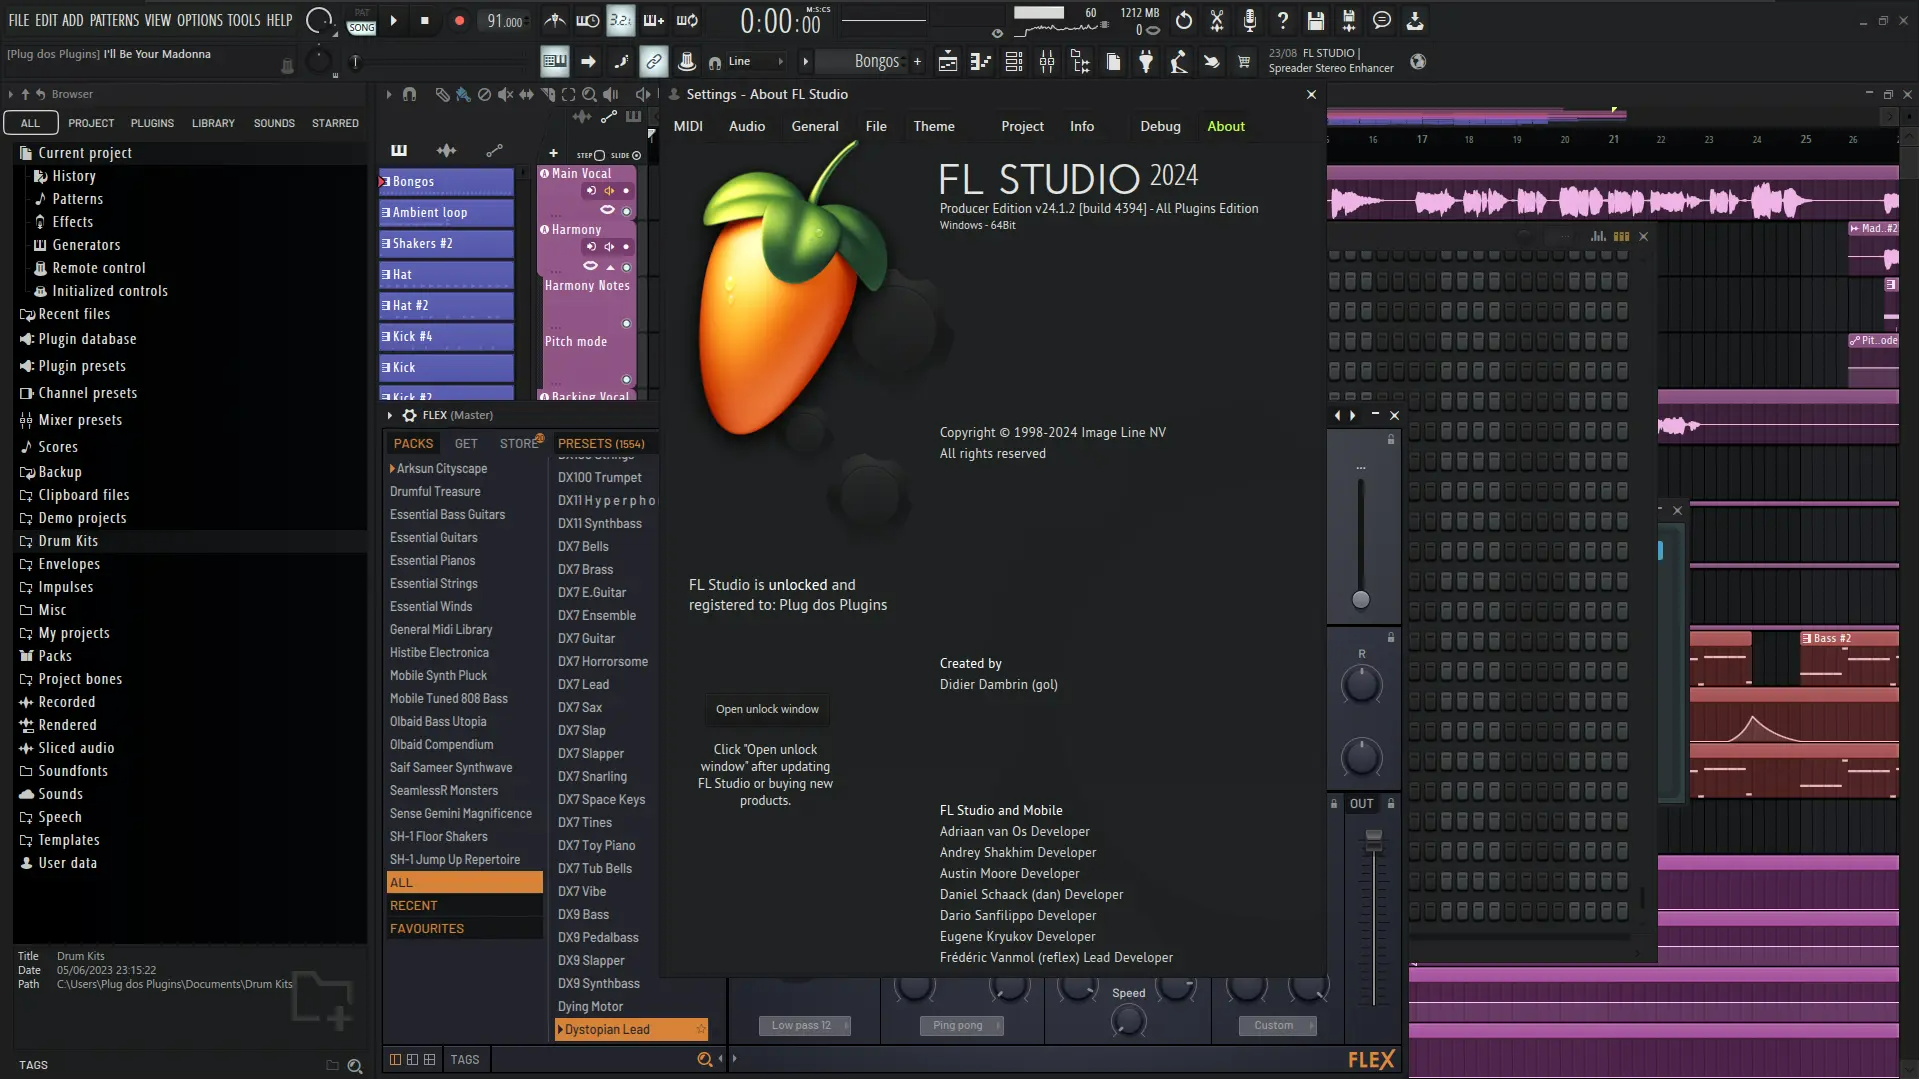Open the mixer from the toolbar
Viewport: 1919px width, 1079px height.
[1047, 62]
